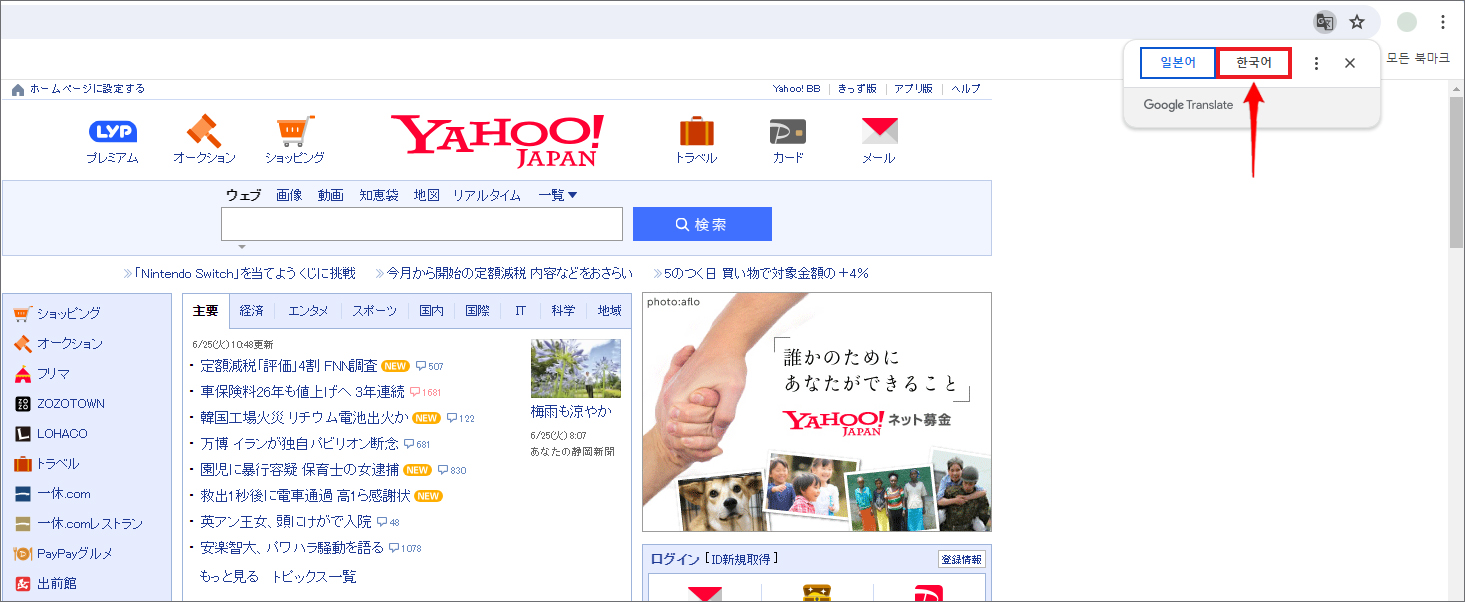The height and width of the screenshot is (602, 1465).
Task: Switch to the スポーツ news tab
Action: tap(375, 311)
